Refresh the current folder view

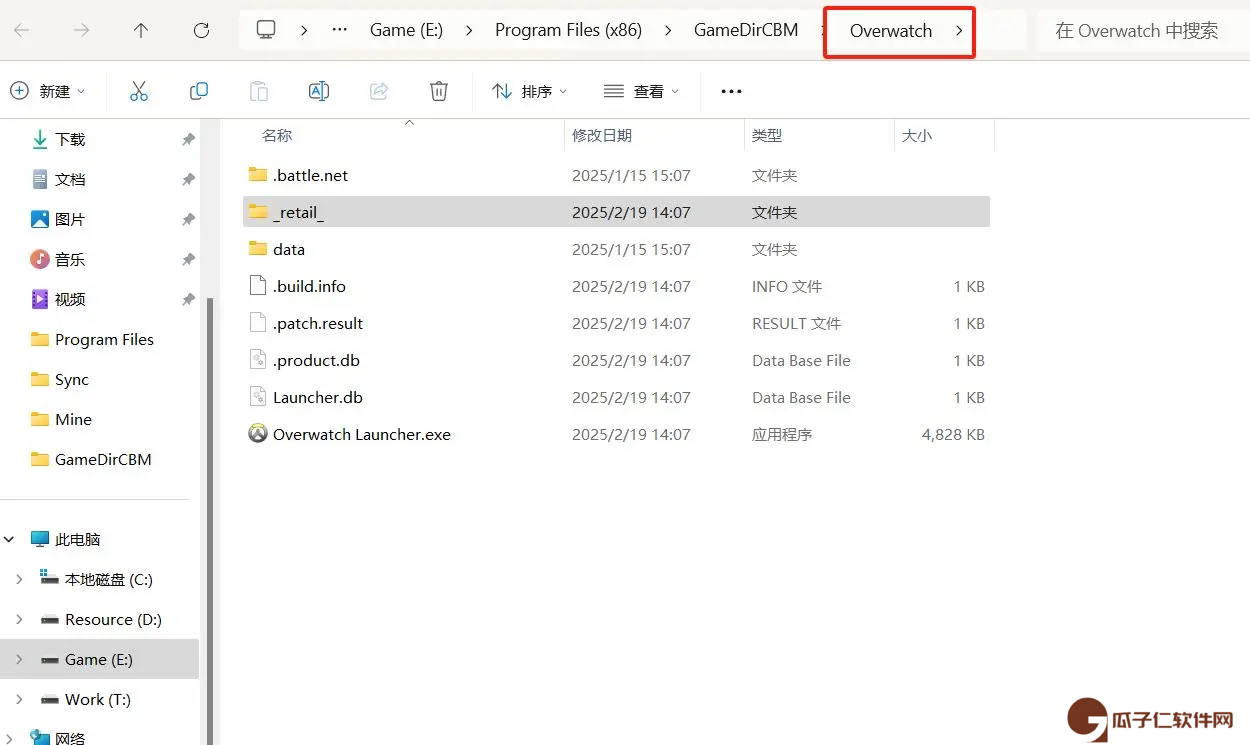tap(201, 30)
